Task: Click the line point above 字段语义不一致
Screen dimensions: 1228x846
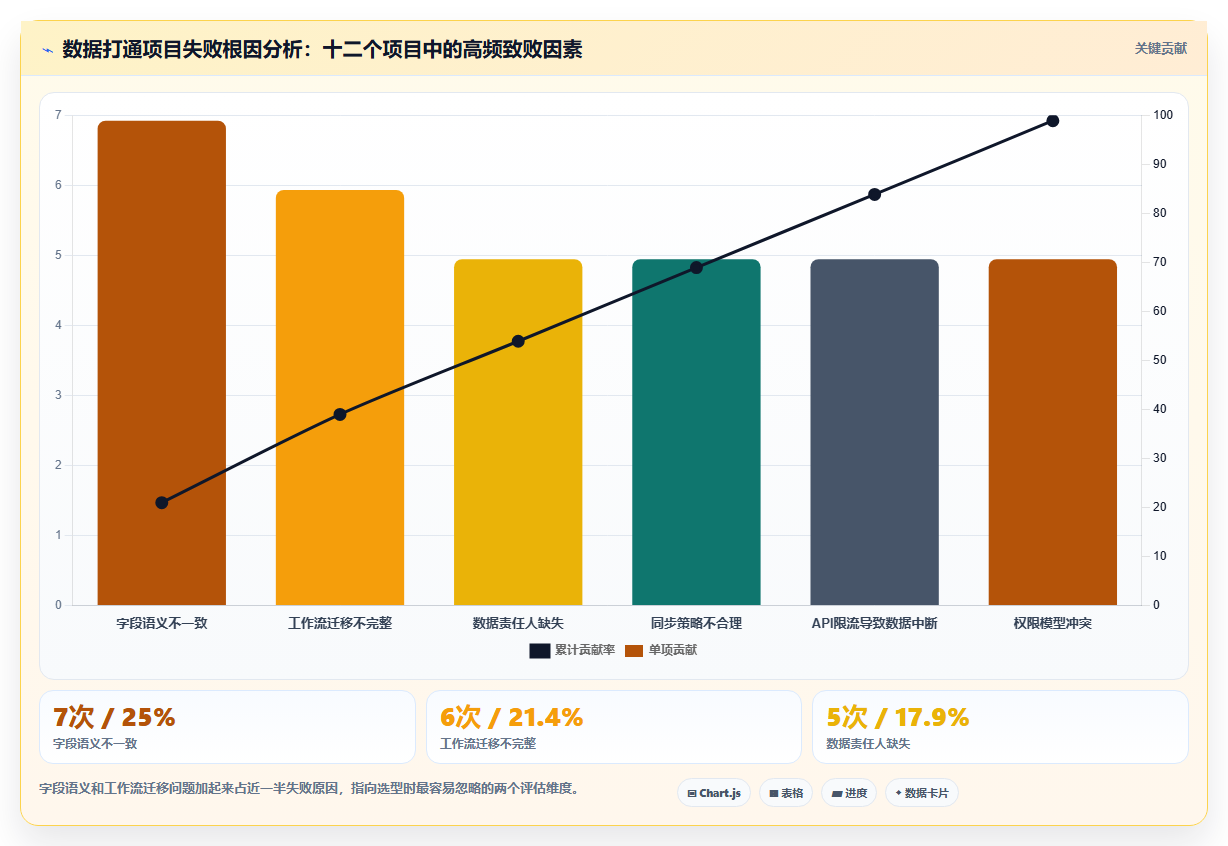Action: [x=162, y=502]
